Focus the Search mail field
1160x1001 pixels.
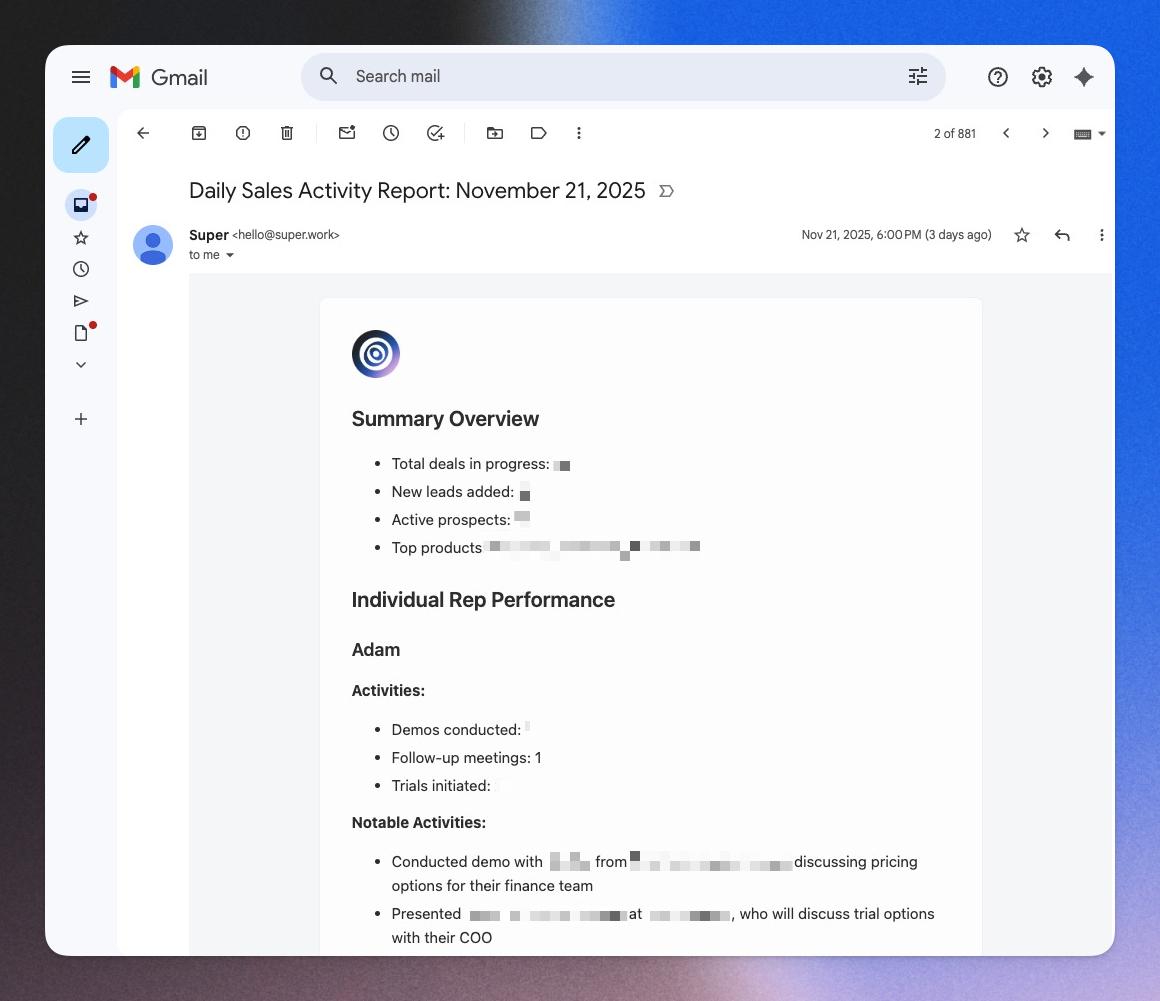click(x=623, y=76)
